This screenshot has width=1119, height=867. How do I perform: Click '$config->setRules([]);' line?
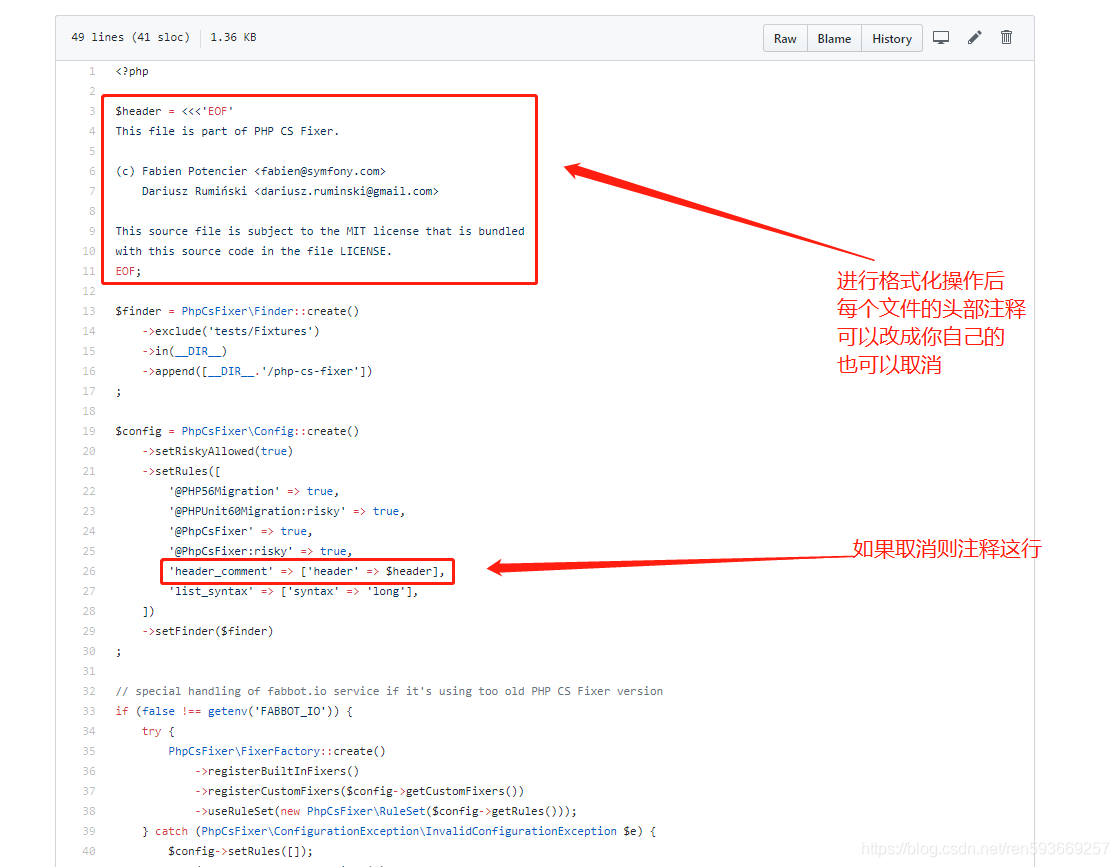[240, 851]
